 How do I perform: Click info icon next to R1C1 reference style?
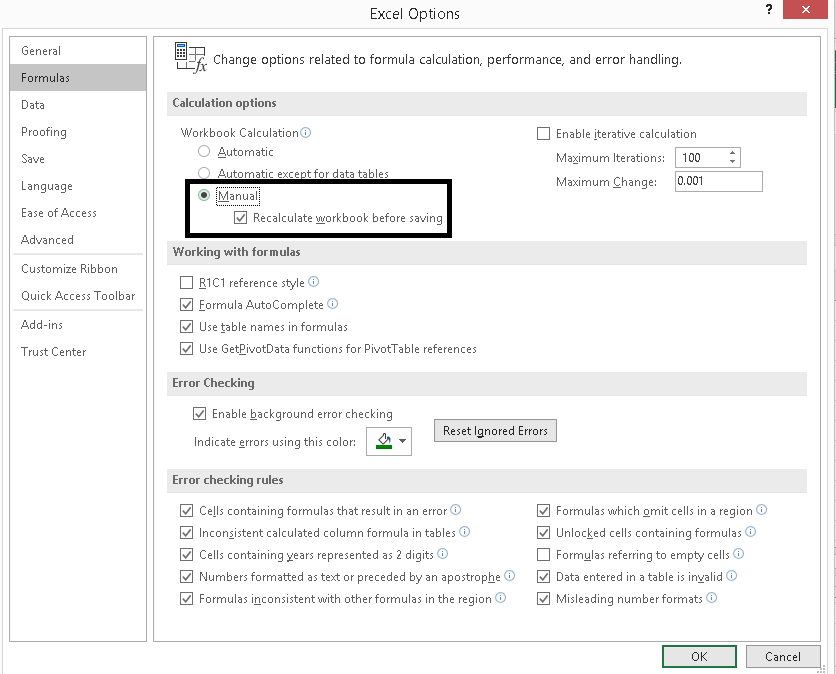pos(314,282)
